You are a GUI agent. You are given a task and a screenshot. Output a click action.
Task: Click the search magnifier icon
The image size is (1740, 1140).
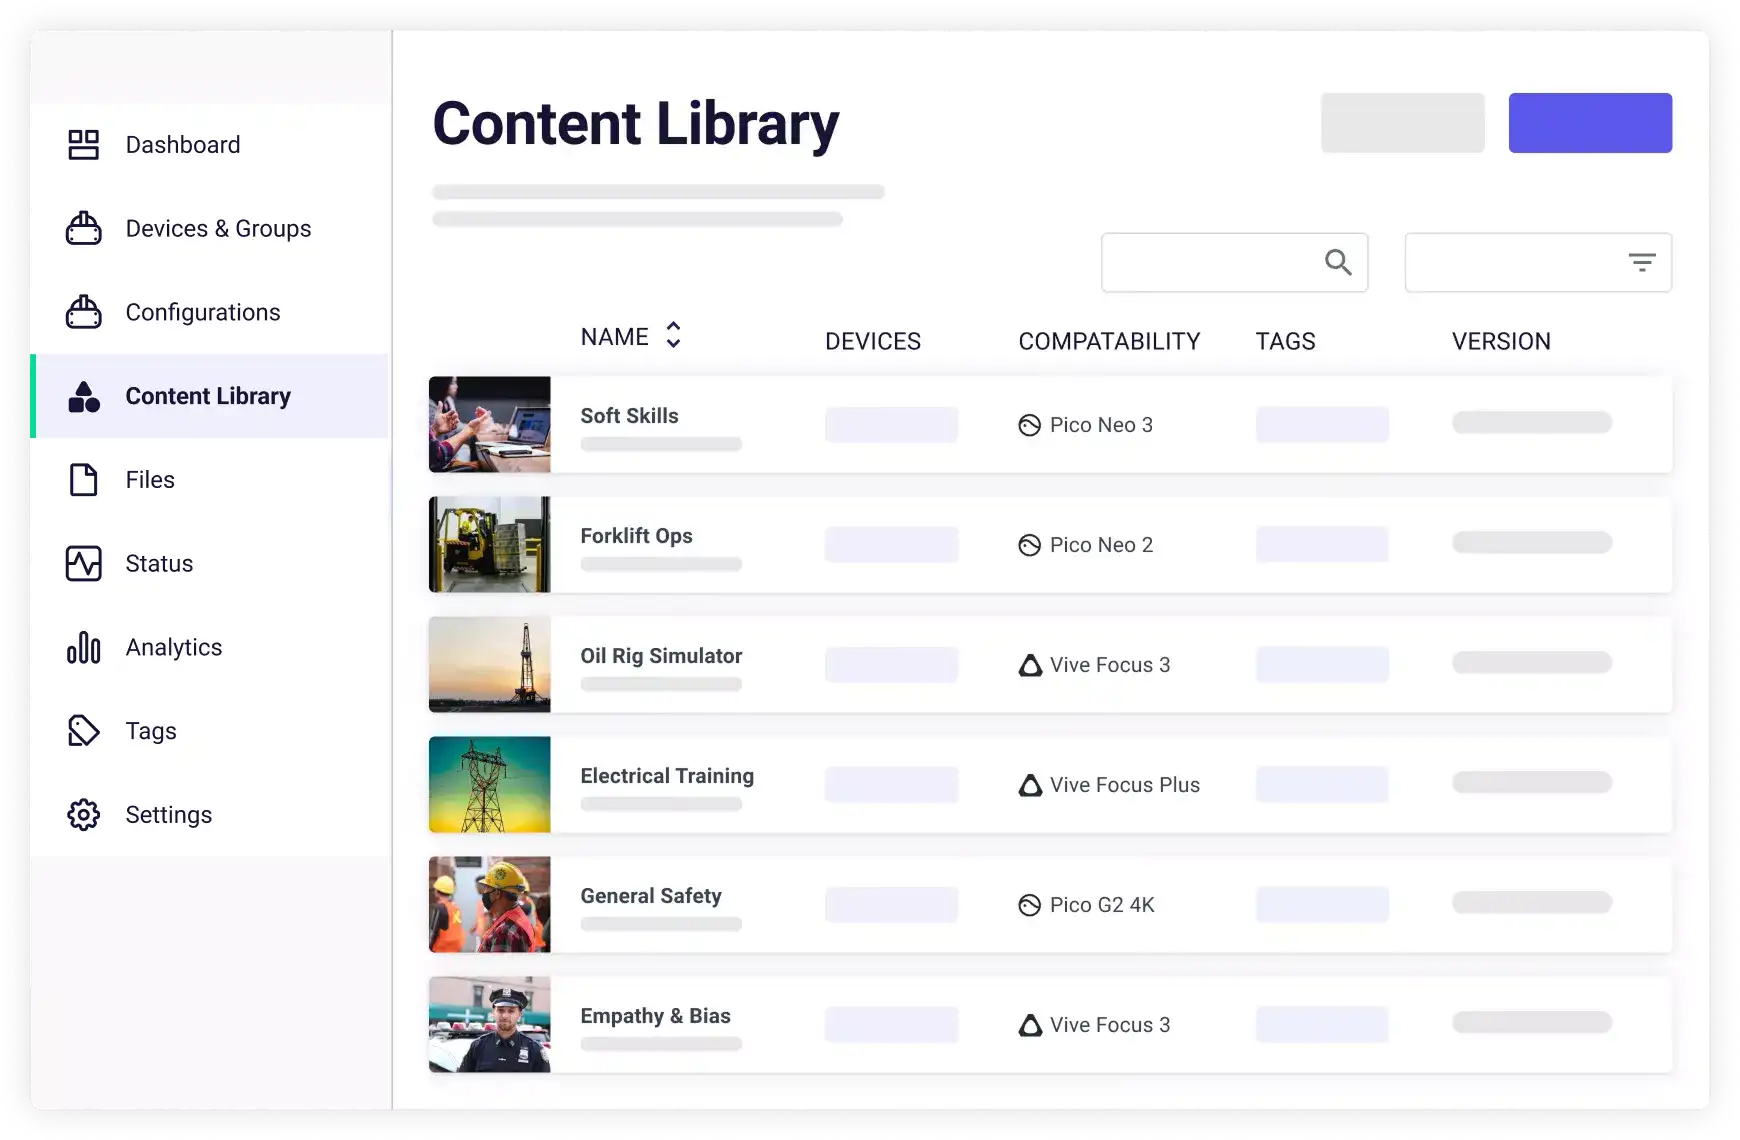(1337, 262)
